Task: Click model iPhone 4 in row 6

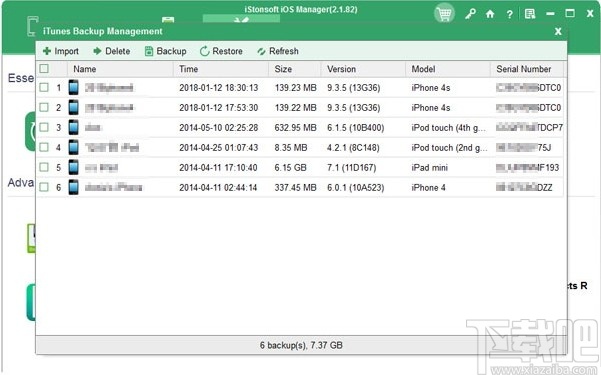Action: [x=429, y=188]
